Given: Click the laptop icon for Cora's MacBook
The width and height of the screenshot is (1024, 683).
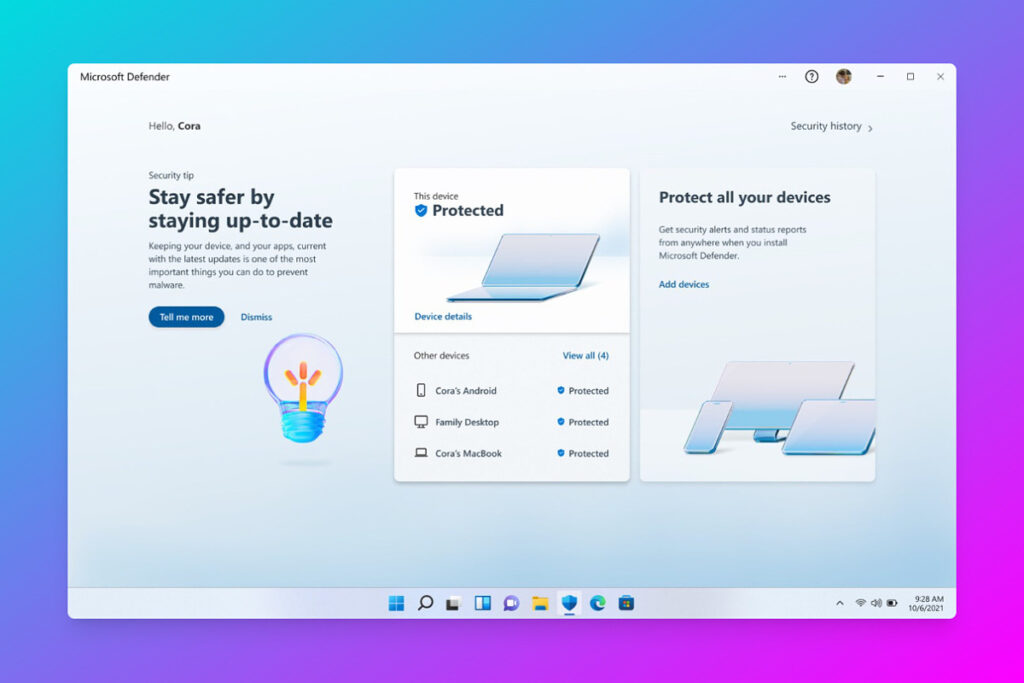Looking at the screenshot, I should 421,453.
